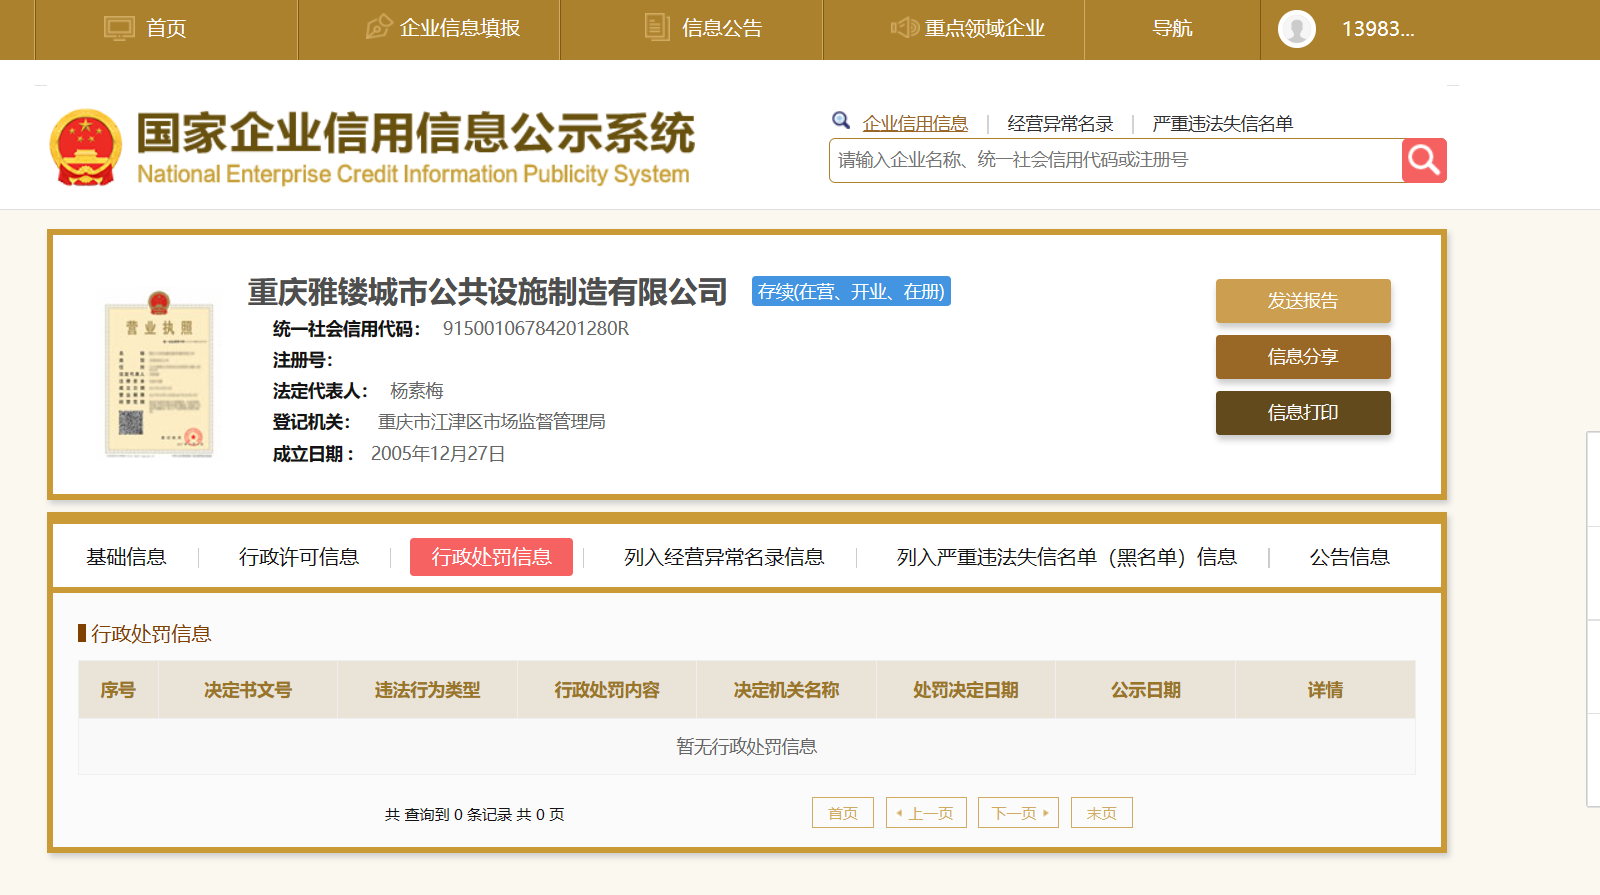Click the red search magnifier button
Screen dimensions: 1600x895
[1424, 160]
